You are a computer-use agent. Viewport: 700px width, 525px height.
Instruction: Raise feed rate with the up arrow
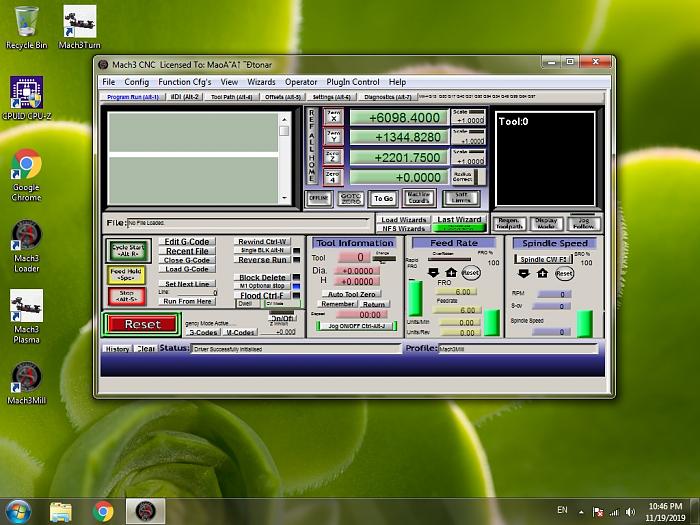click(x=451, y=272)
